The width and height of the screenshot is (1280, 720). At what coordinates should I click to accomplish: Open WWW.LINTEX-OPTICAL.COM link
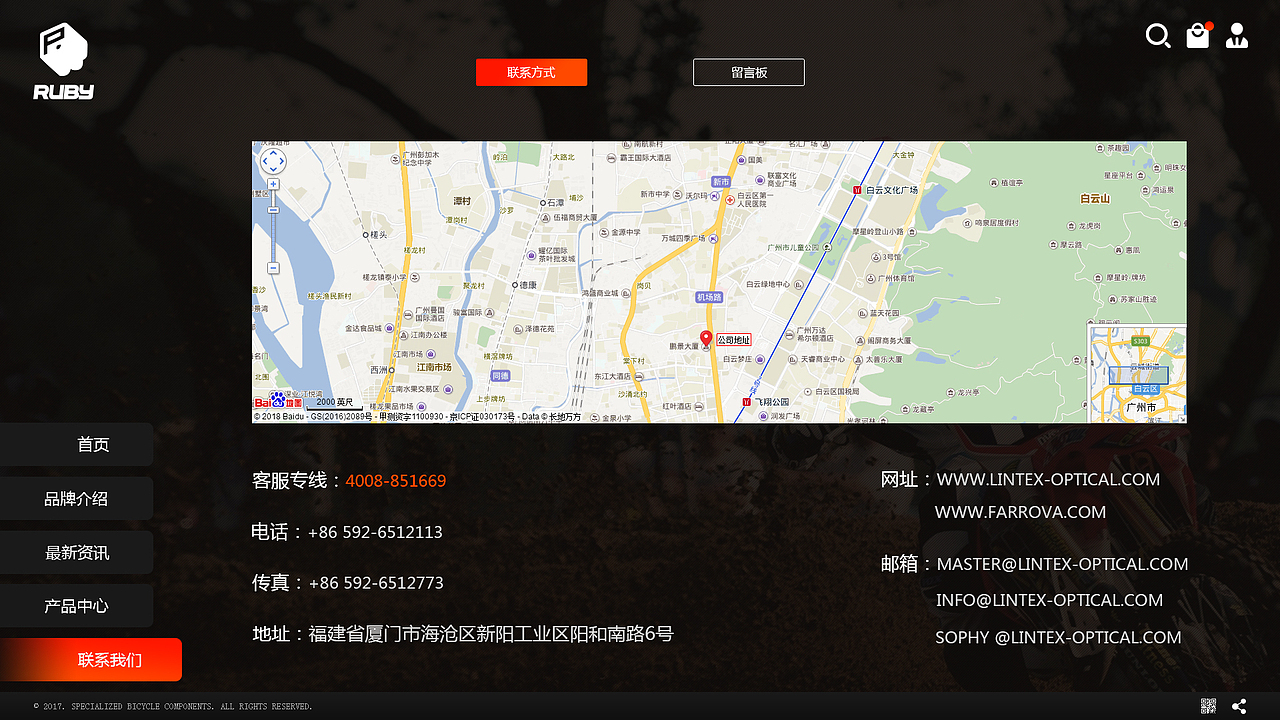1048,480
